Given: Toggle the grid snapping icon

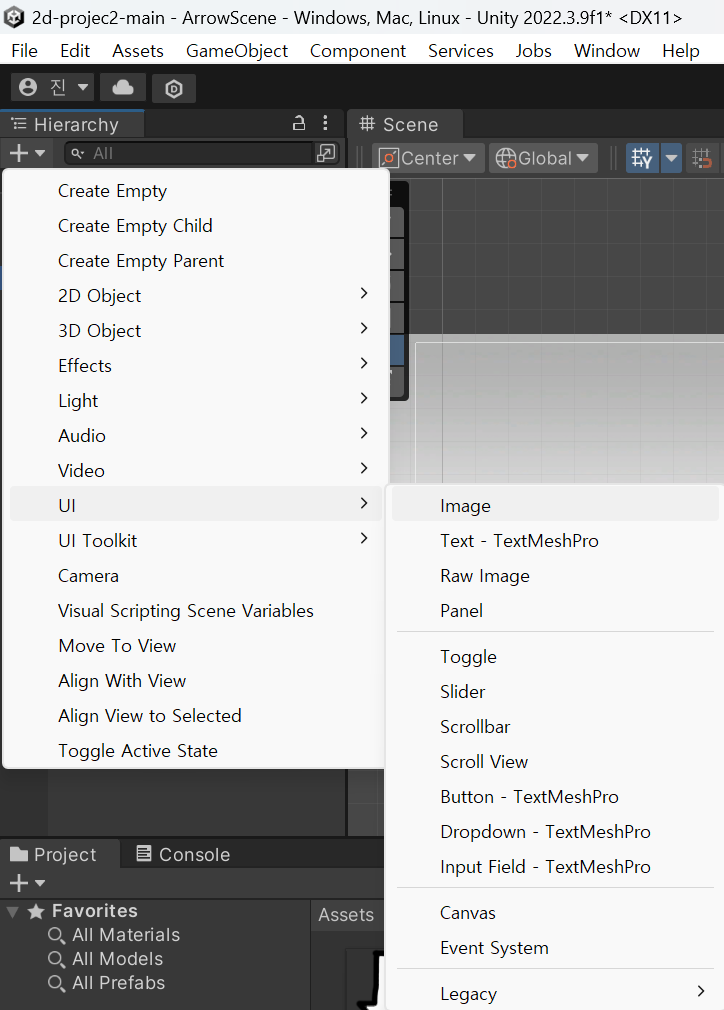Looking at the screenshot, I should (701, 158).
